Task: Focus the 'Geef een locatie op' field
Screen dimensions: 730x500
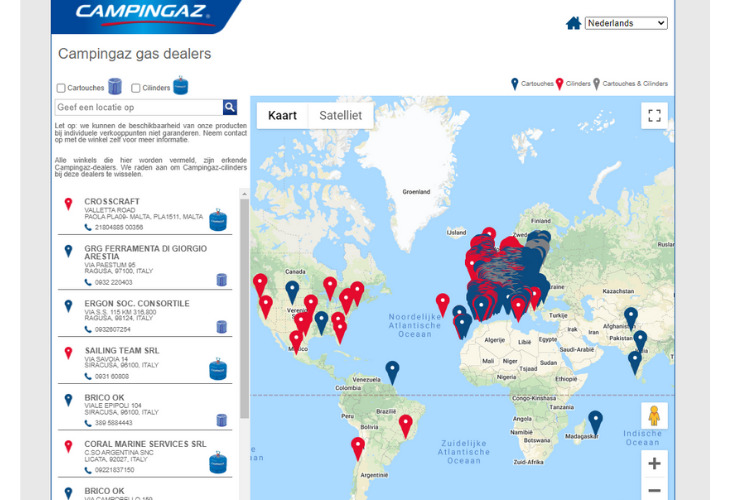Action: [x=139, y=107]
